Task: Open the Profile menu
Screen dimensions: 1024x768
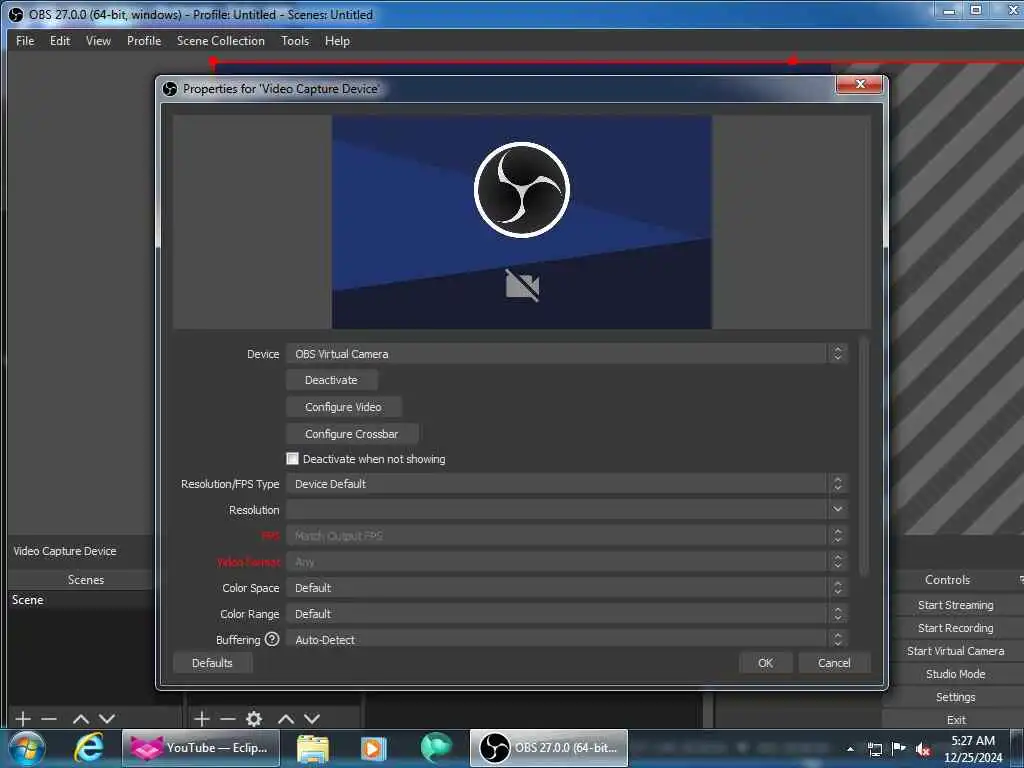Action: (144, 40)
